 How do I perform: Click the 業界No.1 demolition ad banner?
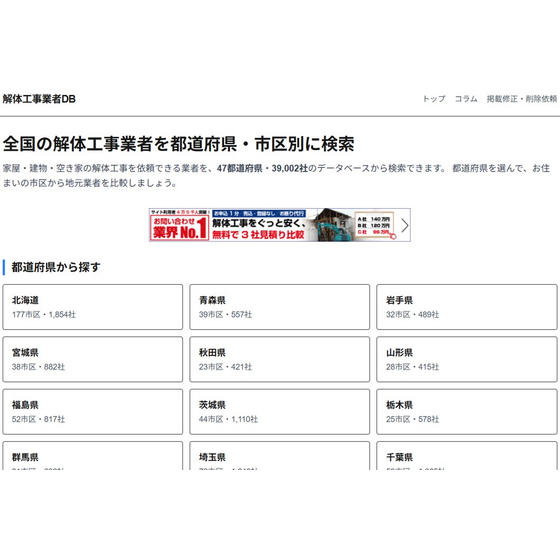pos(280,225)
